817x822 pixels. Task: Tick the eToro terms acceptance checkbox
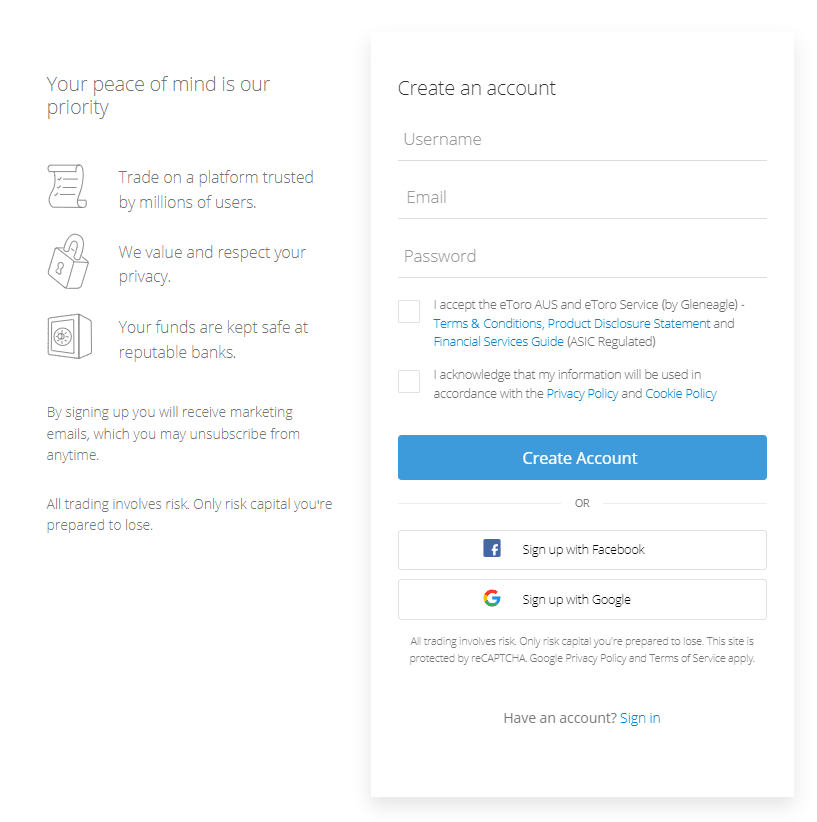[409, 311]
